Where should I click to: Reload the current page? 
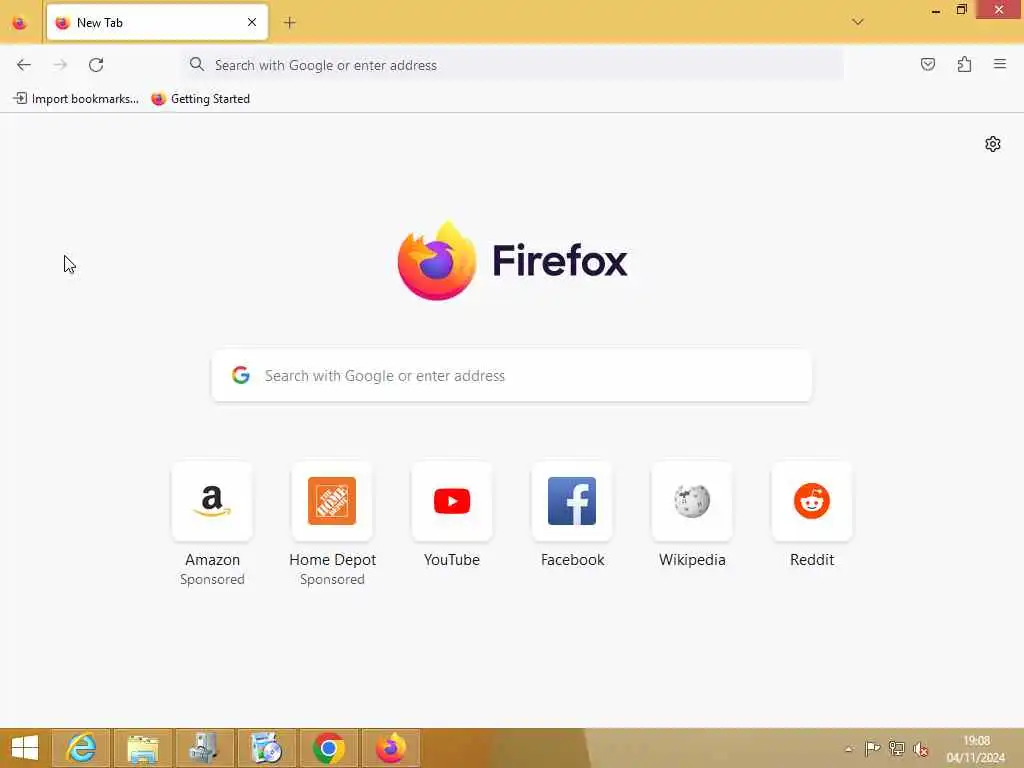coord(96,65)
